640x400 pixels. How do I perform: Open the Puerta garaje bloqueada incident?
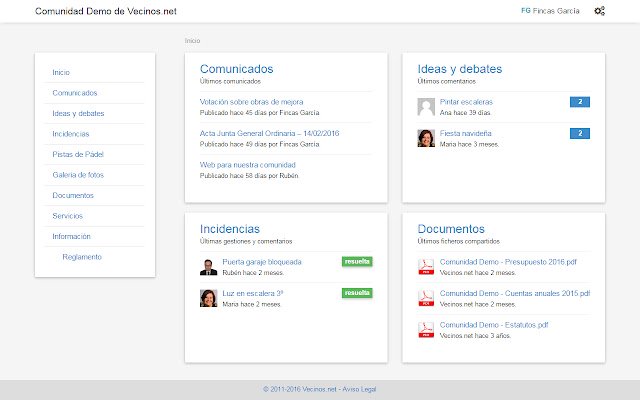click(x=262, y=262)
